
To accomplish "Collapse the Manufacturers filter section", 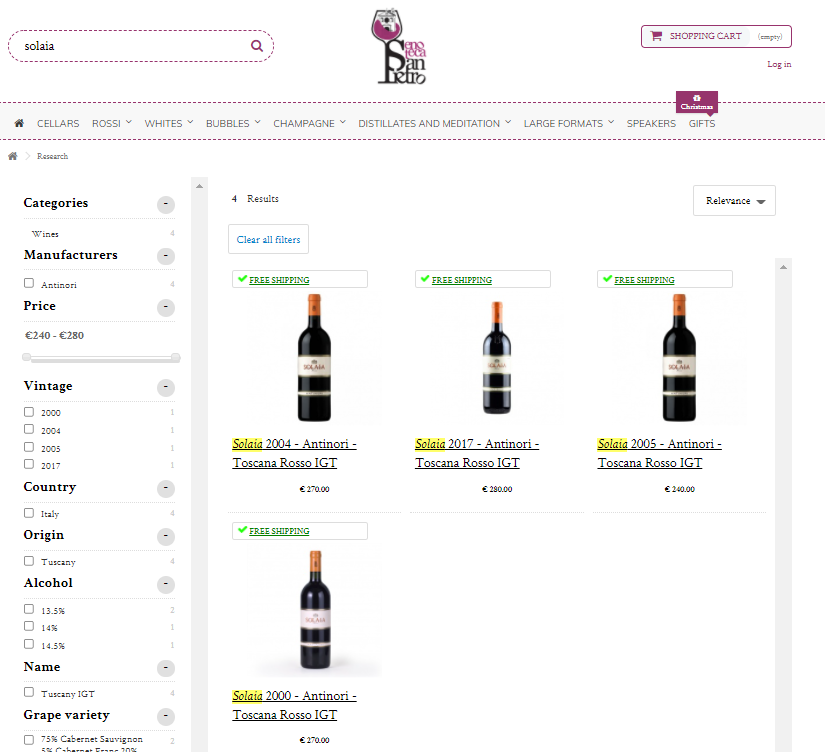I will click(x=166, y=256).
